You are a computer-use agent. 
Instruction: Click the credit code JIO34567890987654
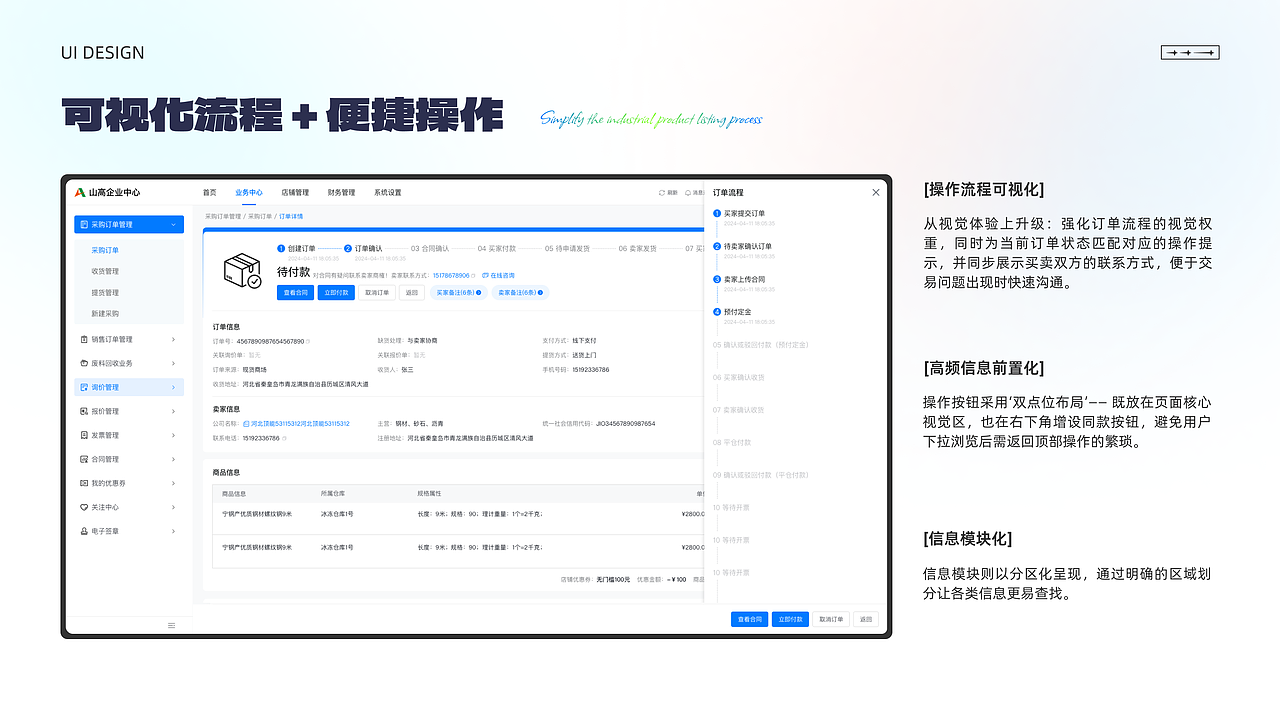[625, 424]
